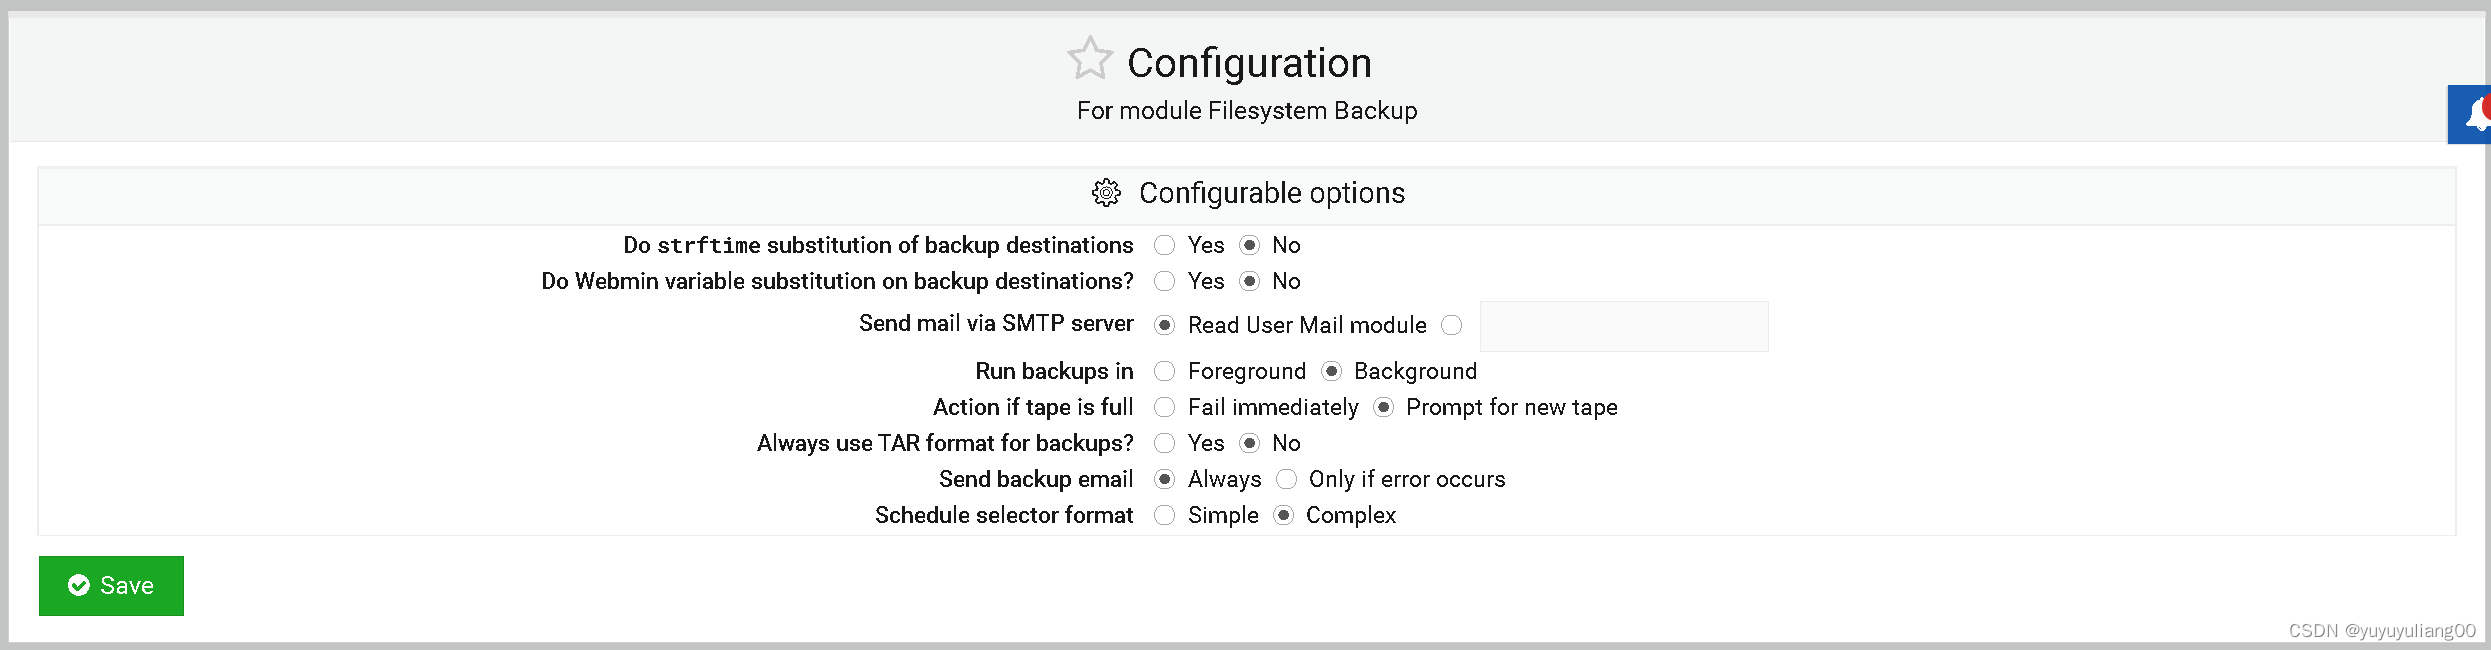Select Yes for strftime substitution
Image resolution: width=2491 pixels, height=650 pixels.
pyautogui.click(x=1164, y=245)
